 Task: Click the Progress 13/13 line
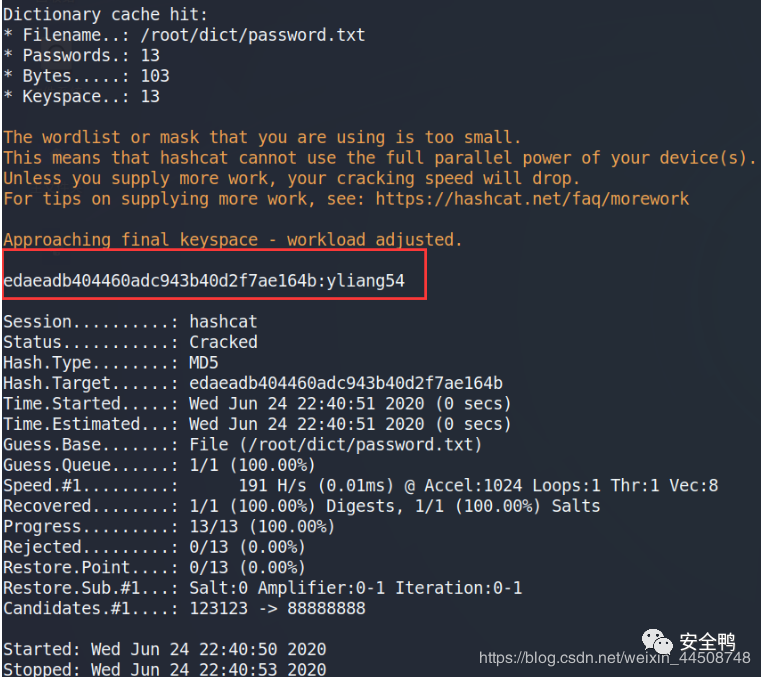coord(169,527)
